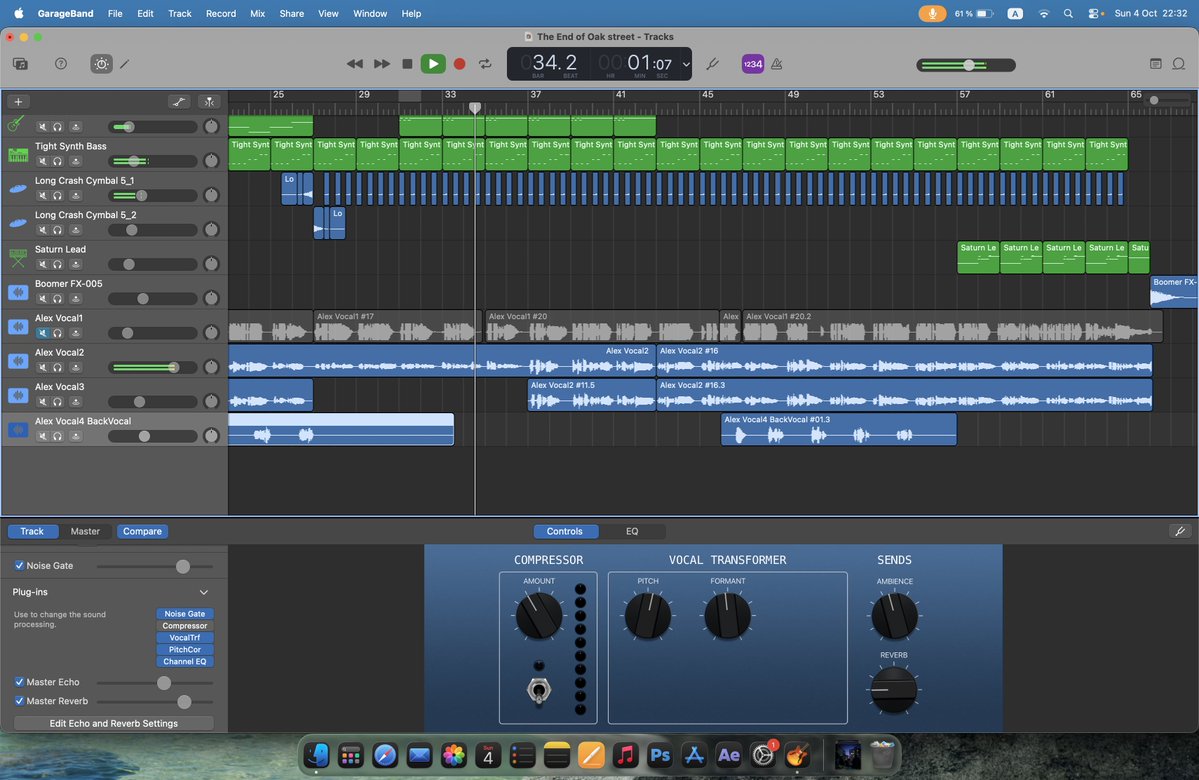This screenshot has width=1199, height=780.
Task: Switch to the Master tab
Action: click(x=85, y=531)
